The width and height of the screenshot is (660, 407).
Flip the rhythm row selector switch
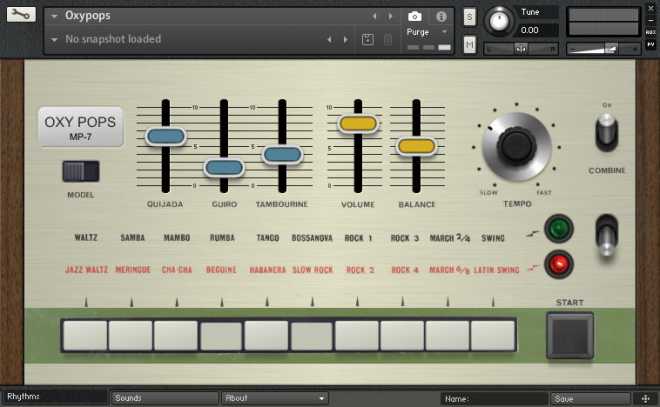pos(606,236)
